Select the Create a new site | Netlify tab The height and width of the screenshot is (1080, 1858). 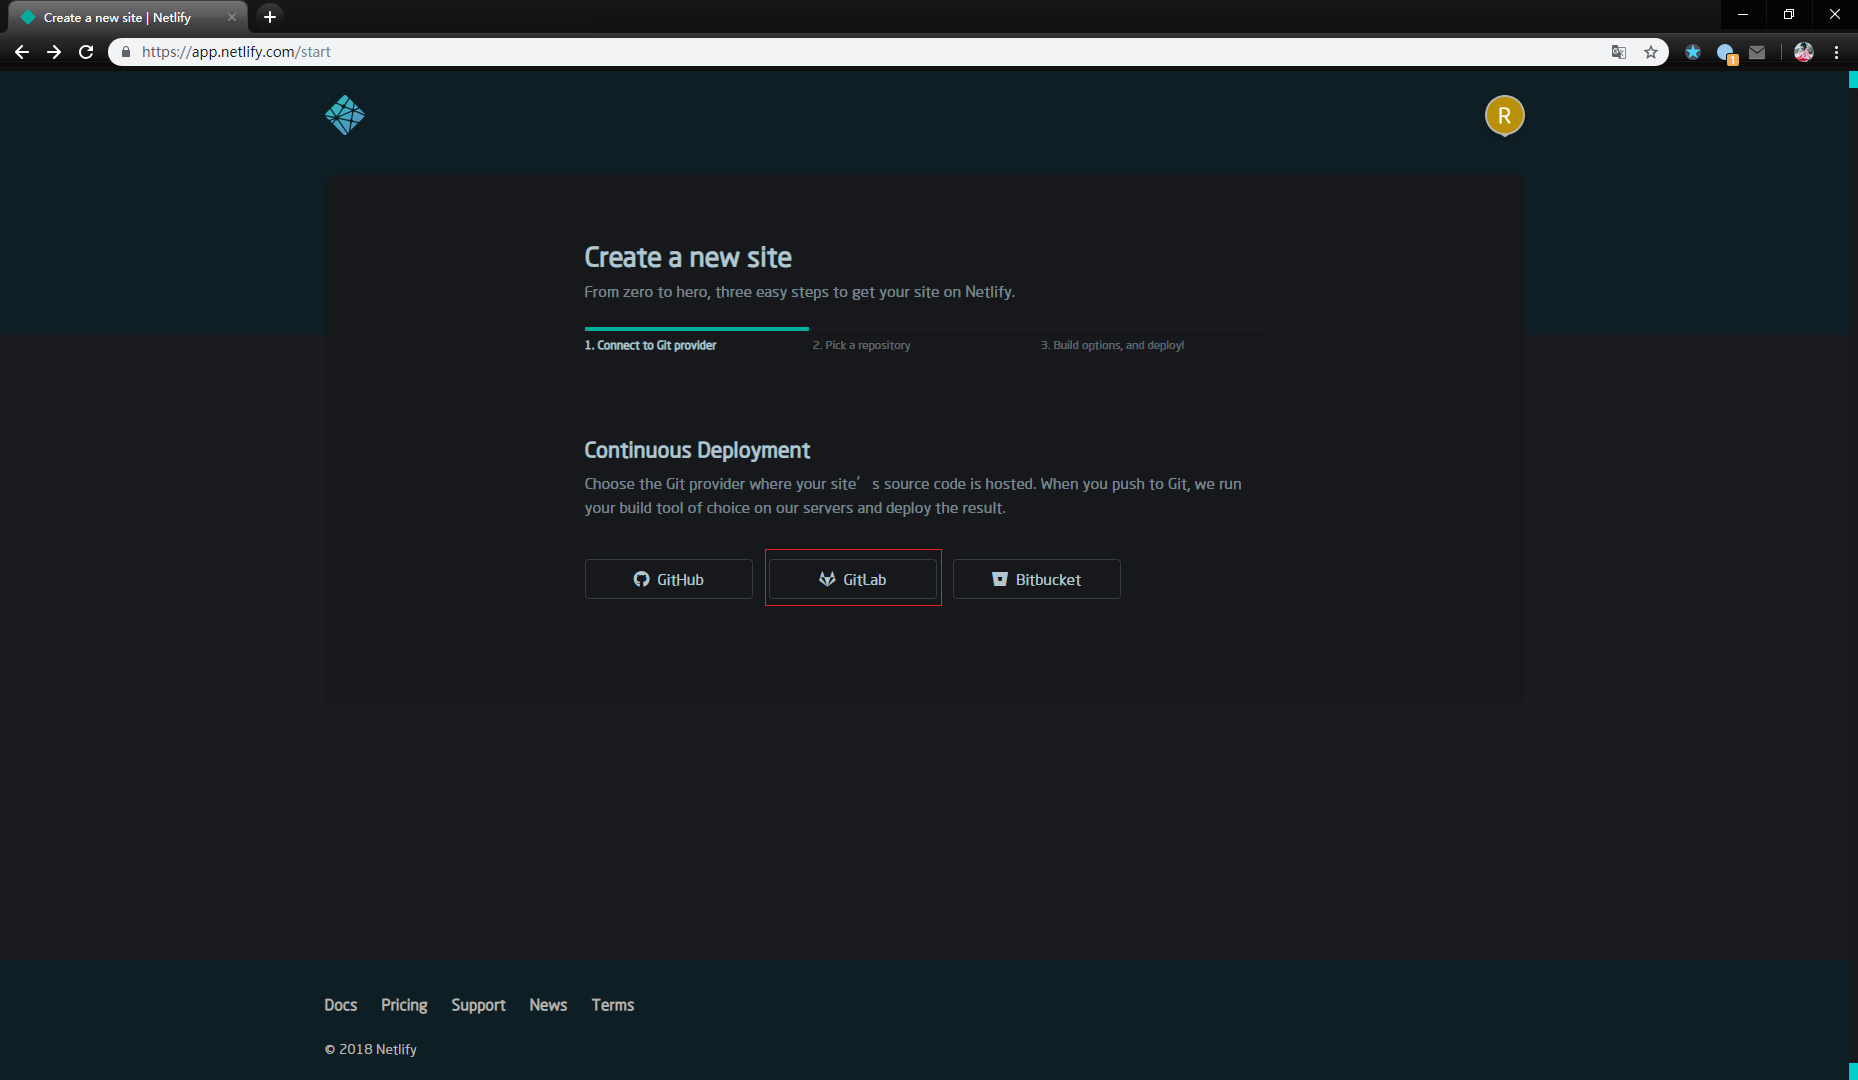click(127, 17)
